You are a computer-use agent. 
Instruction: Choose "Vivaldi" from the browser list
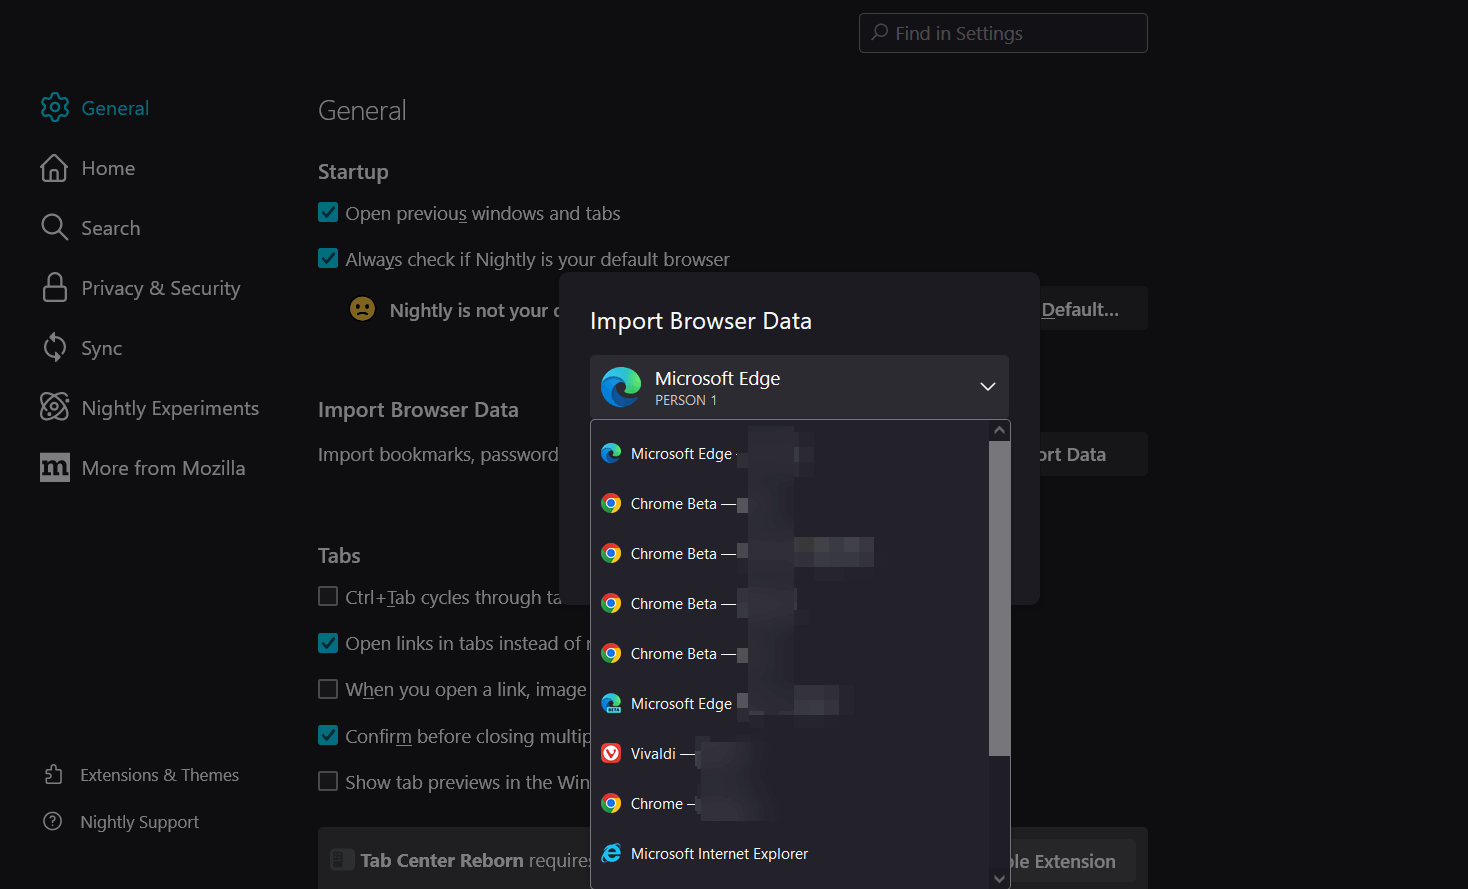(659, 753)
